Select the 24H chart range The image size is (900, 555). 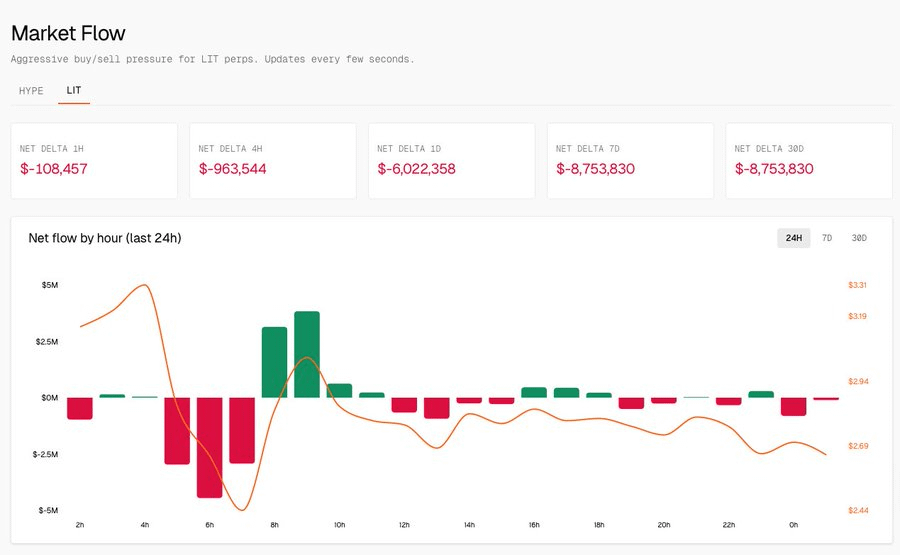(794, 238)
